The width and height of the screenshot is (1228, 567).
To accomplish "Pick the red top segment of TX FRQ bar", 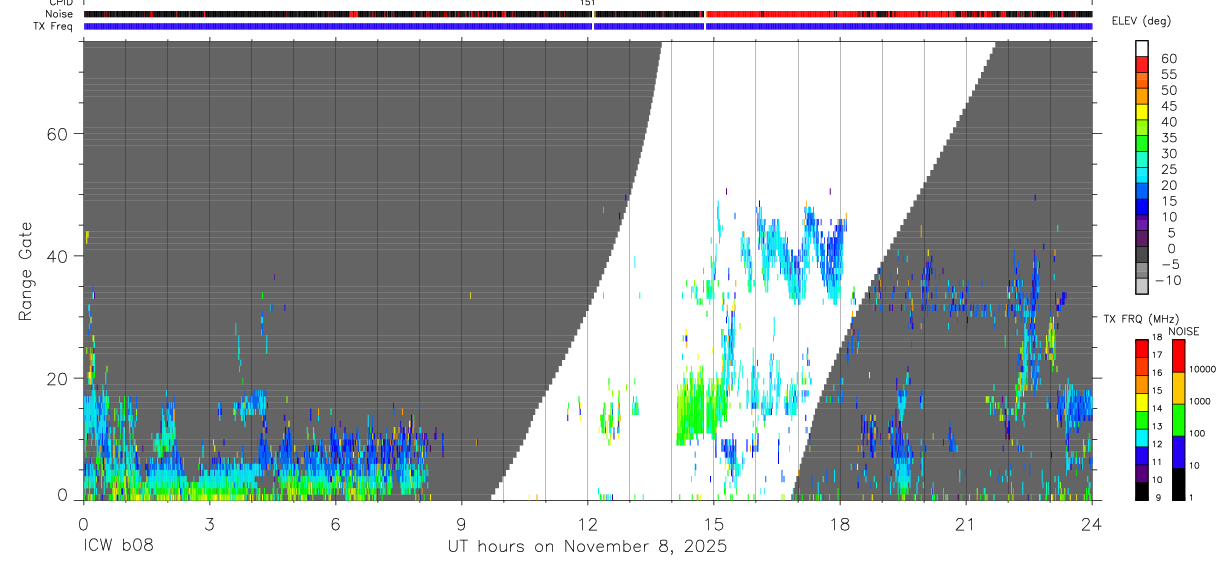I will (1141, 349).
